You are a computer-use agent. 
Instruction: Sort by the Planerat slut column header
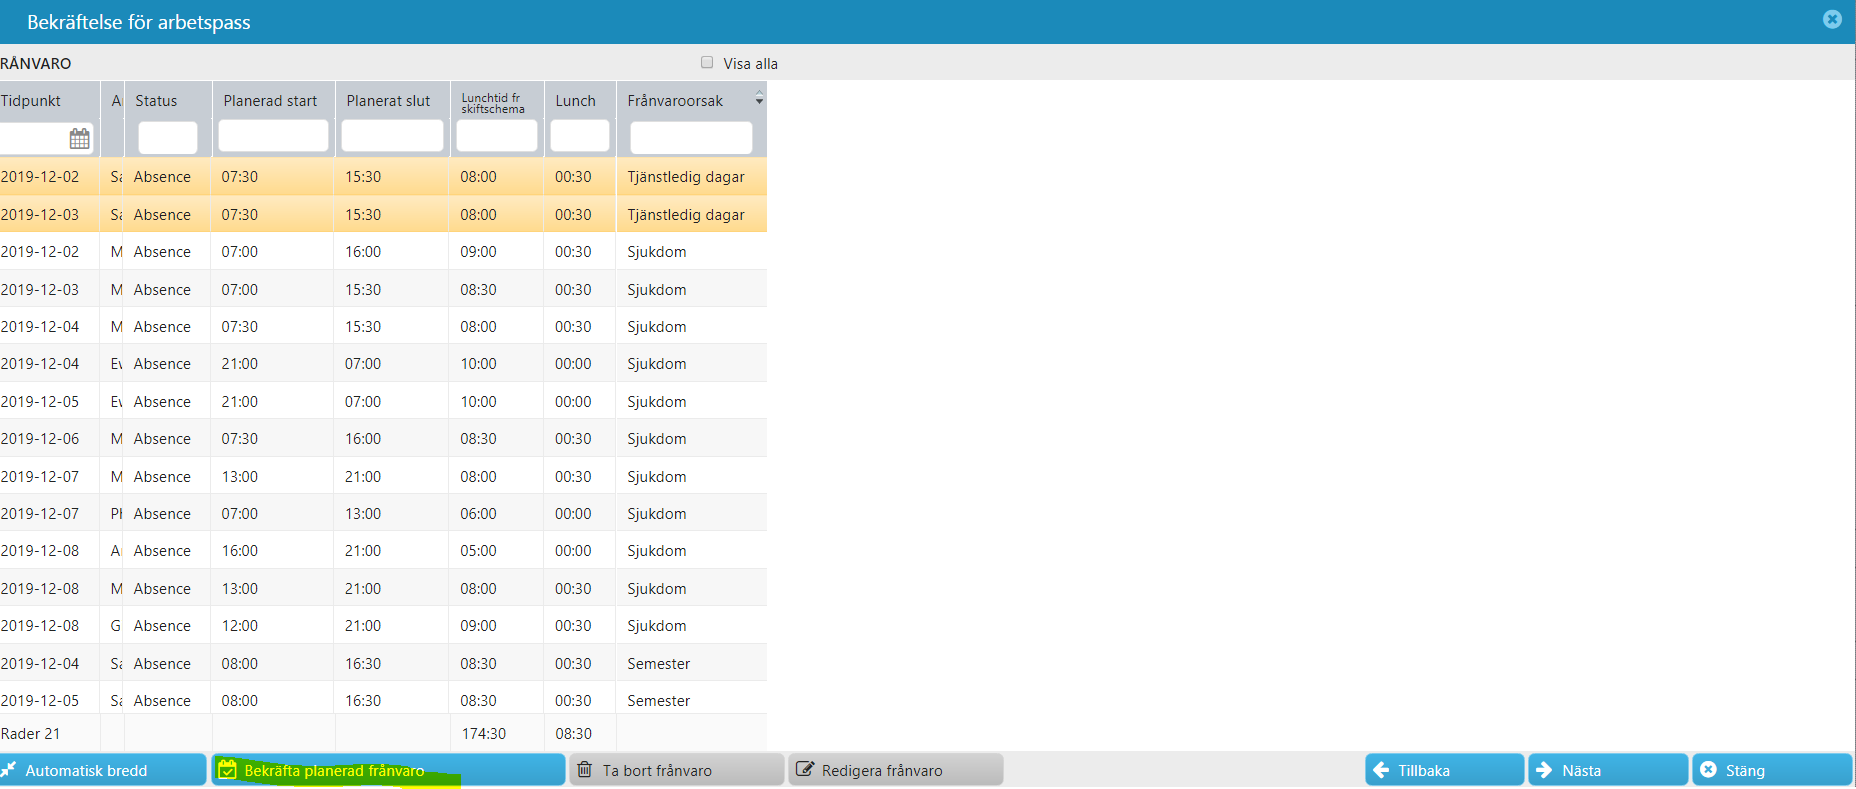(388, 100)
